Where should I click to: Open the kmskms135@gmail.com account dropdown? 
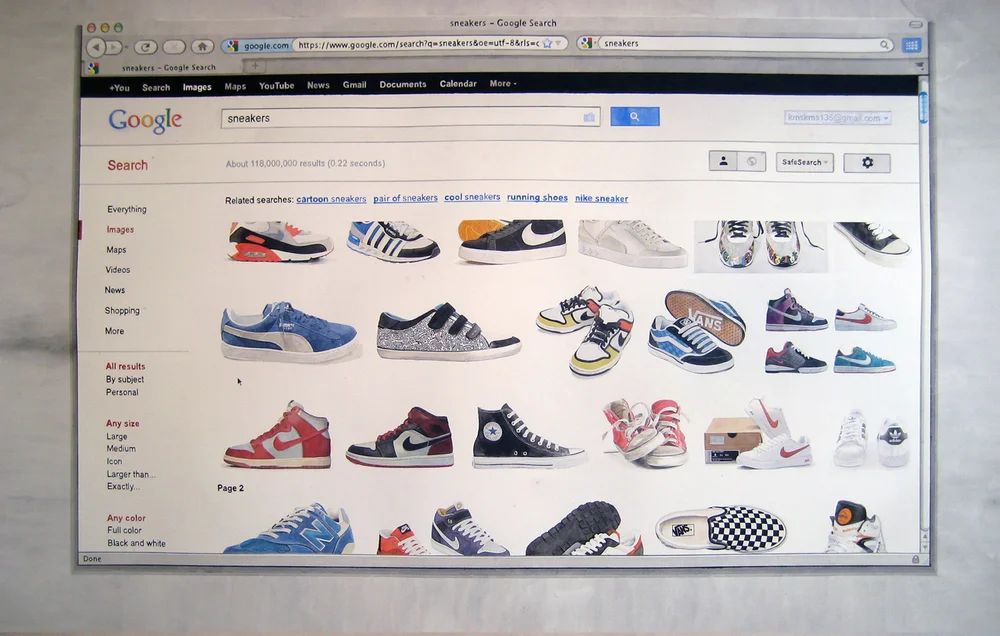pyautogui.click(x=837, y=118)
